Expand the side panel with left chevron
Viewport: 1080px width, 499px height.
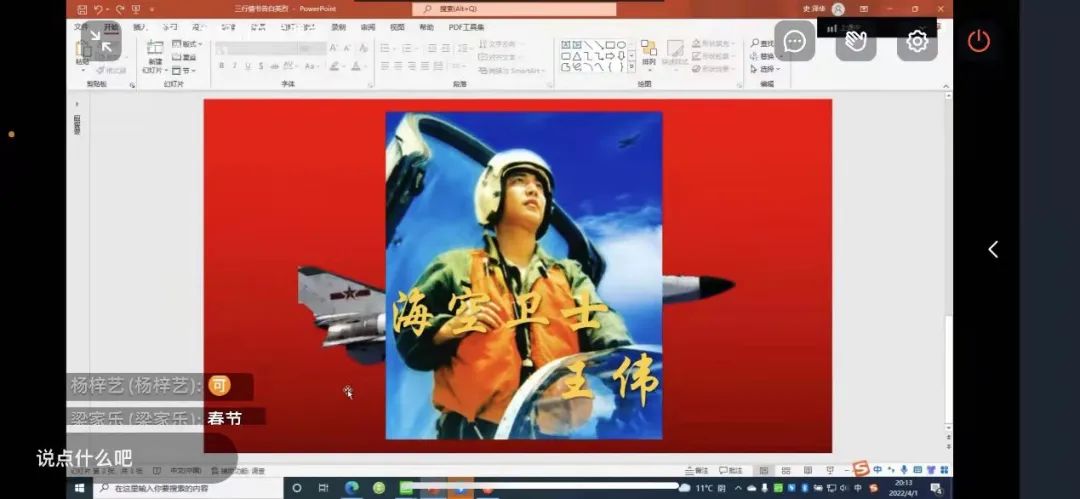click(x=992, y=250)
